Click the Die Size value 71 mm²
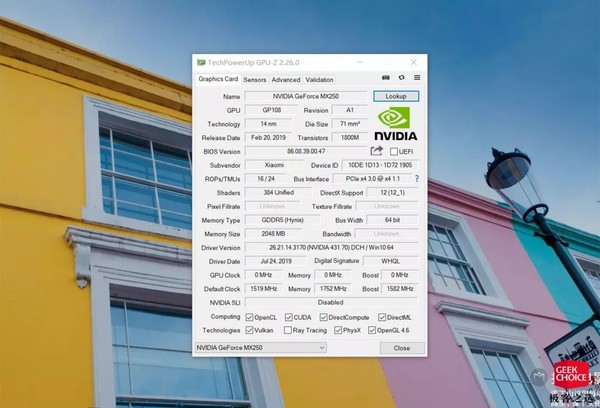Image resolution: width=600 pixels, height=408 pixels. [x=350, y=124]
